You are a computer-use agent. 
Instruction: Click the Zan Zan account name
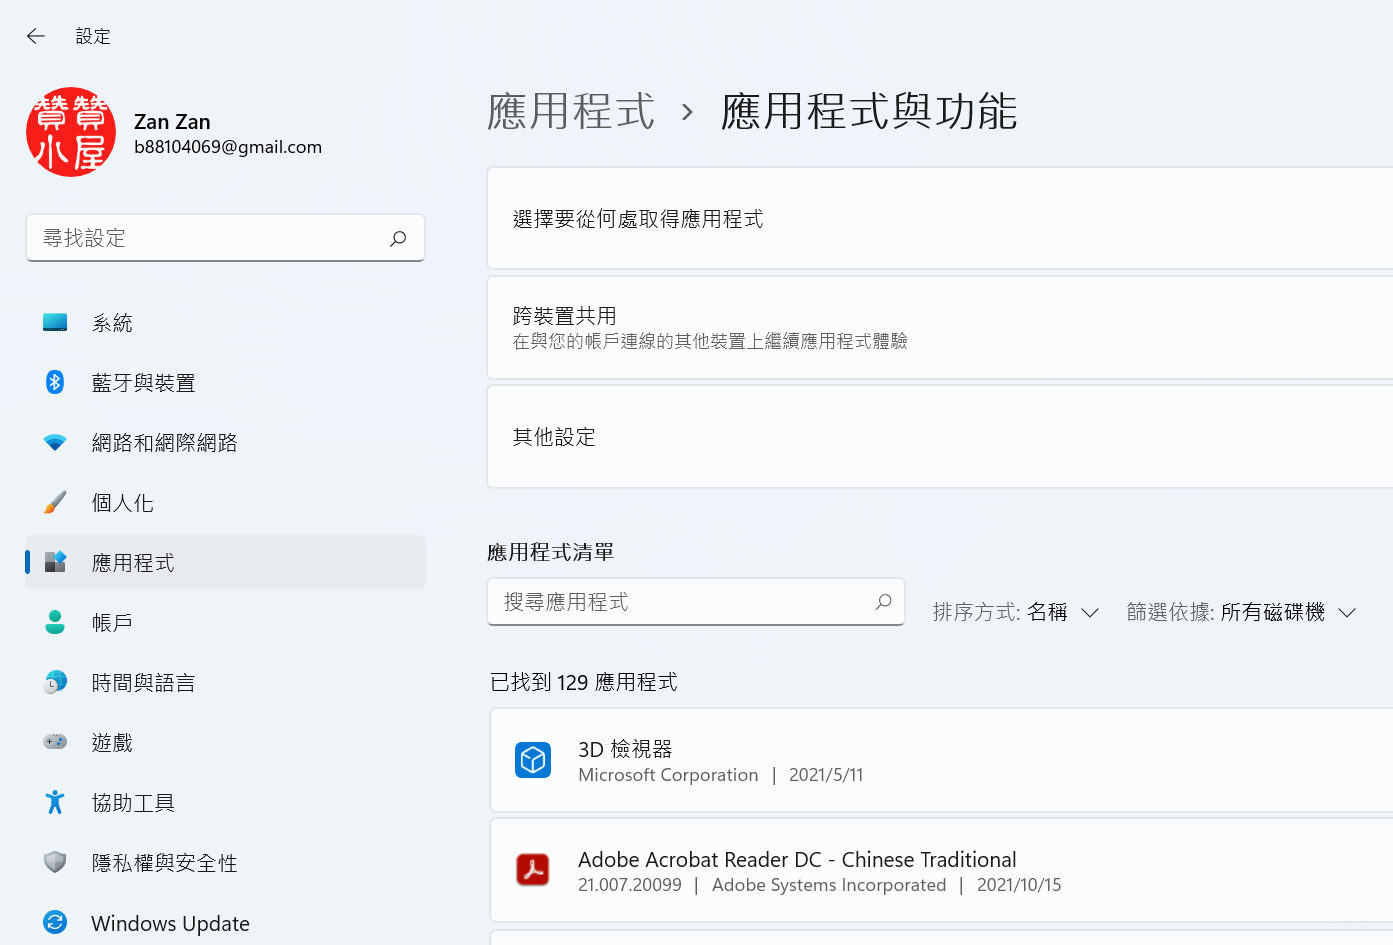[x=172, y=122]
